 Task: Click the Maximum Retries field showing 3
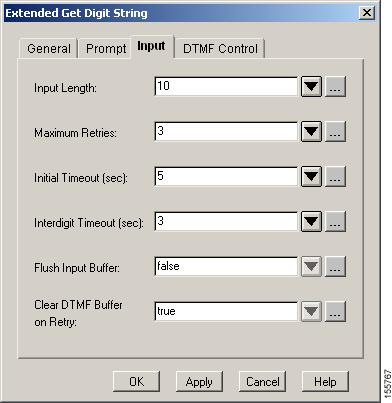click(226, 132)
